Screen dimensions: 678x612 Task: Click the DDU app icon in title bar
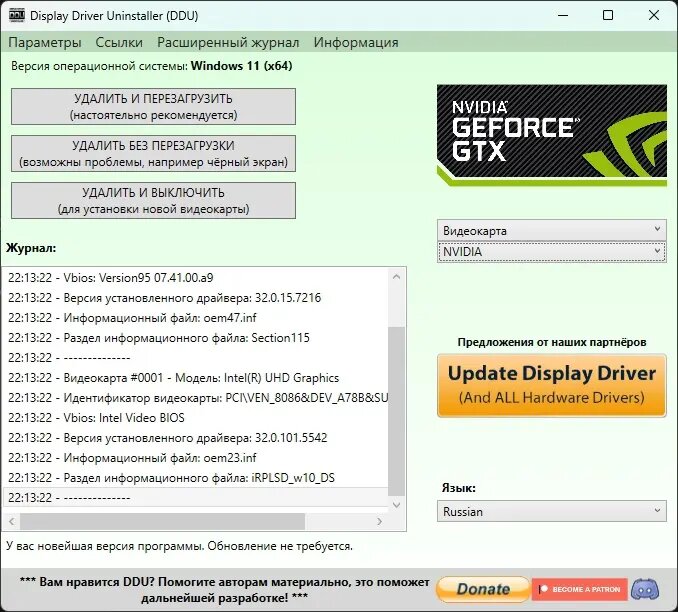pos(16,15)
